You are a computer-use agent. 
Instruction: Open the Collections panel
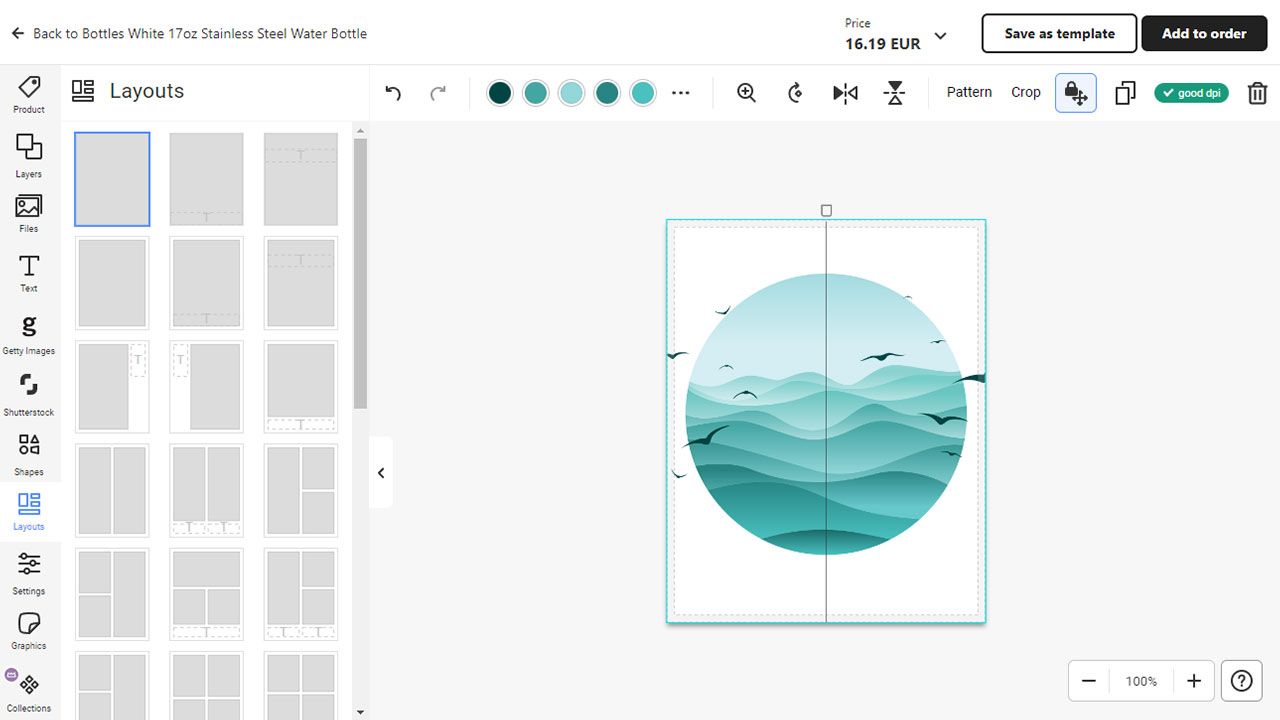coord(29,692)
